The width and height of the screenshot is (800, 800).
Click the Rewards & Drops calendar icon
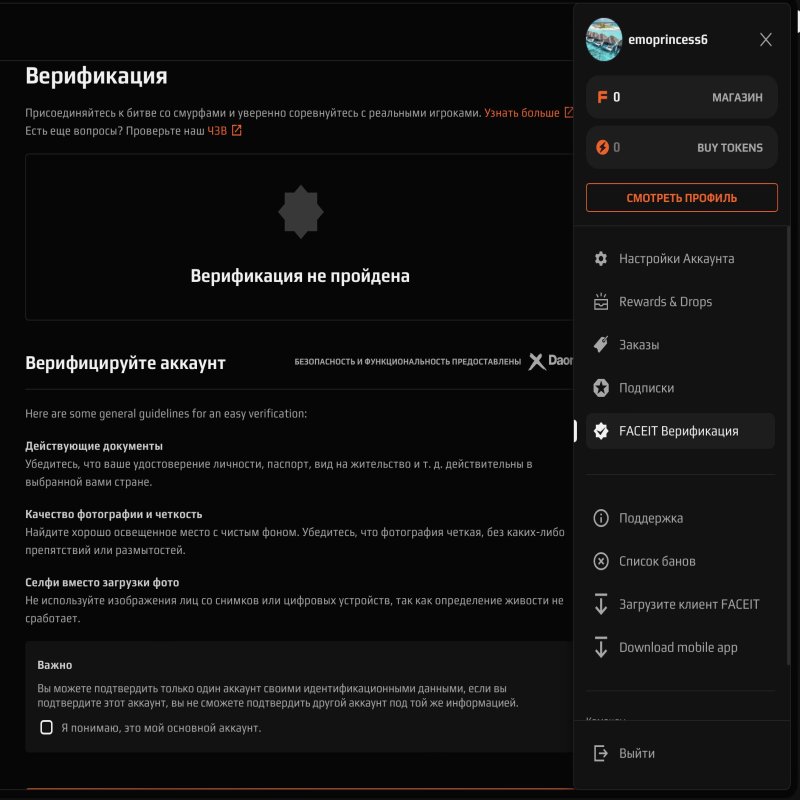tap(600, 301)
